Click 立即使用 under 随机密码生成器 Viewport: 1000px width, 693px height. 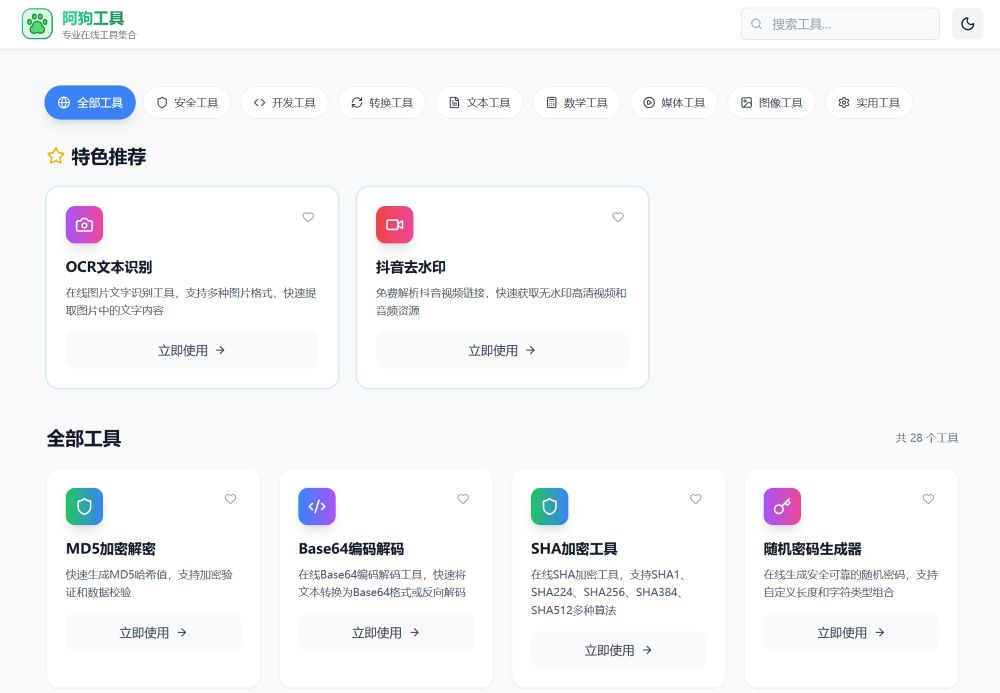point(850,632)
